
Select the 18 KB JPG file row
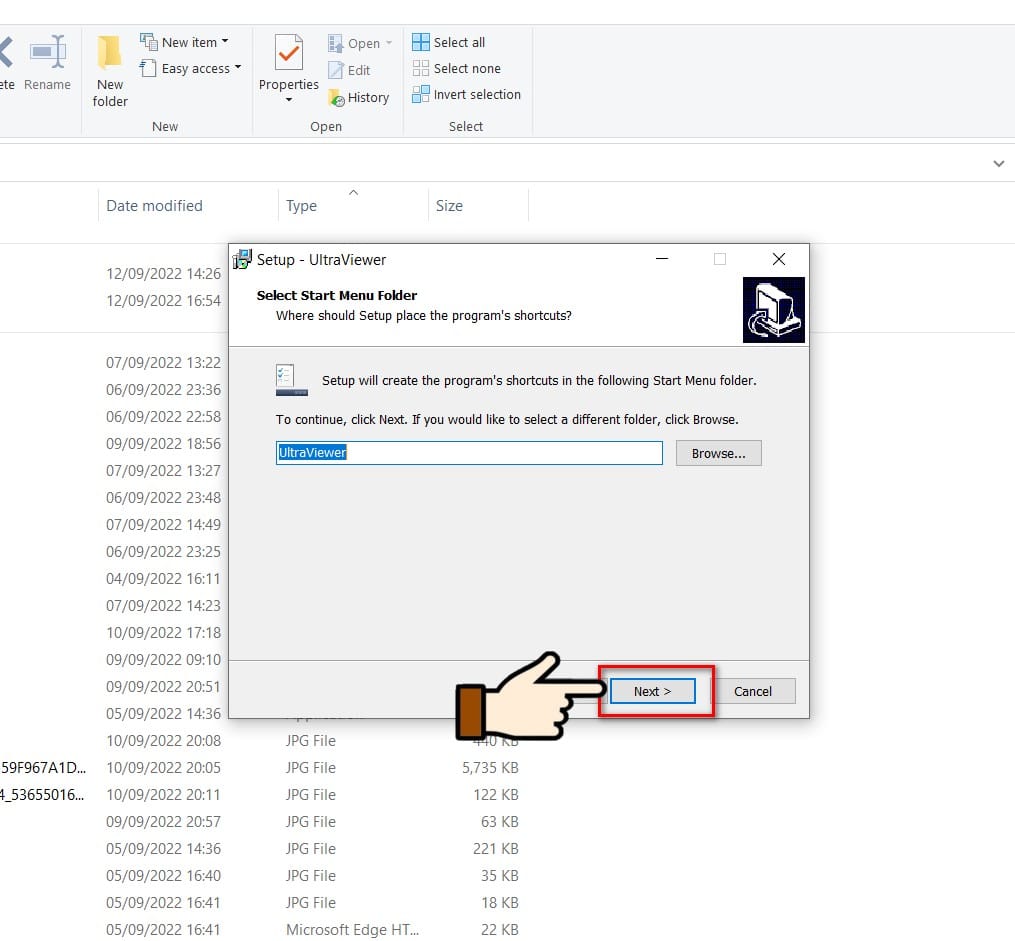(x=259, y=903)
